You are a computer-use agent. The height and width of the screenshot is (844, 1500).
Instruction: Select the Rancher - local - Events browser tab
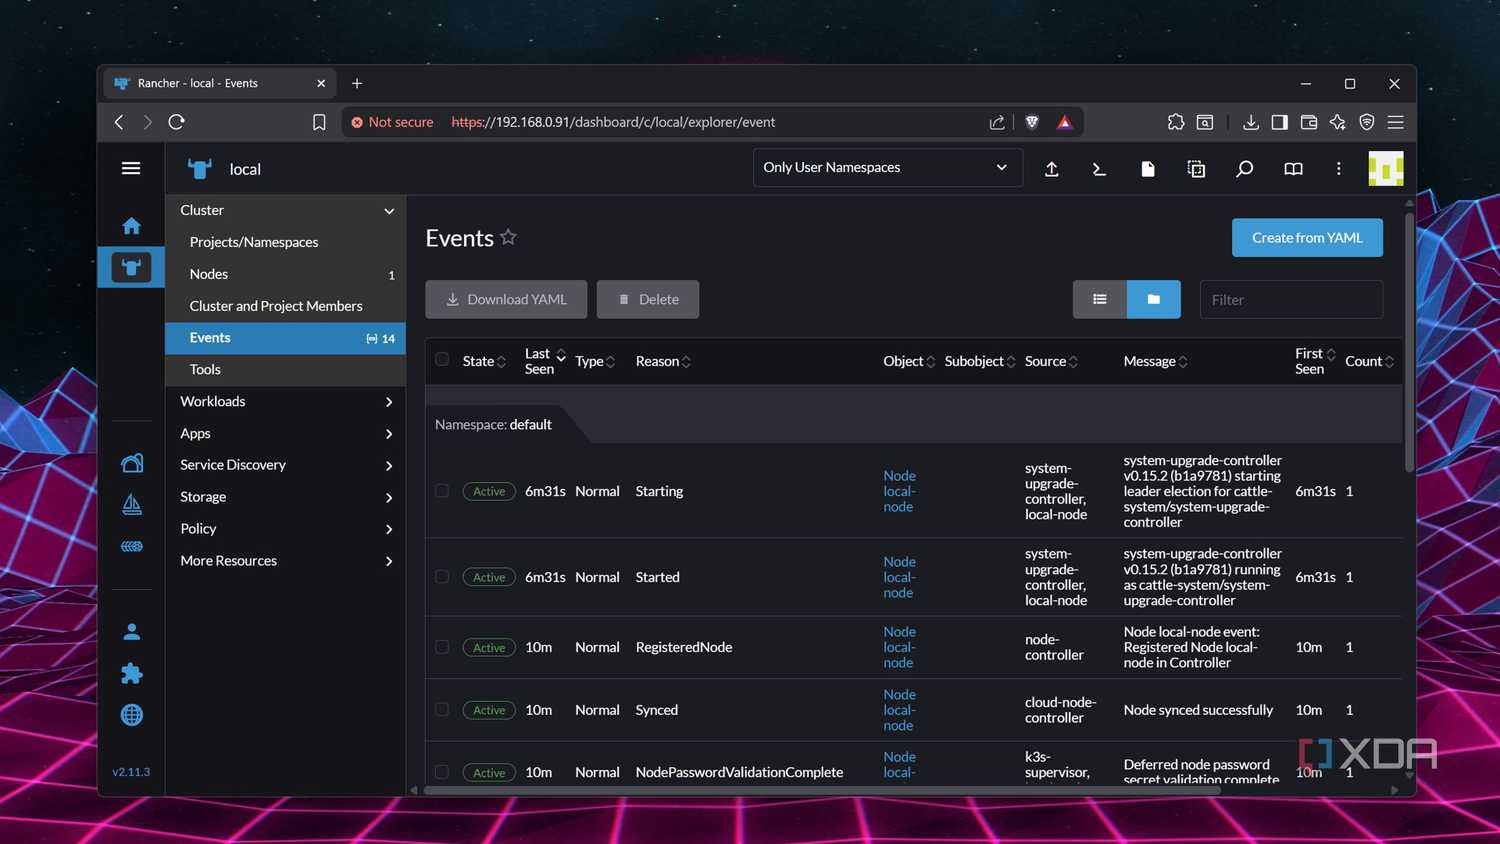[x=219, y=83]
